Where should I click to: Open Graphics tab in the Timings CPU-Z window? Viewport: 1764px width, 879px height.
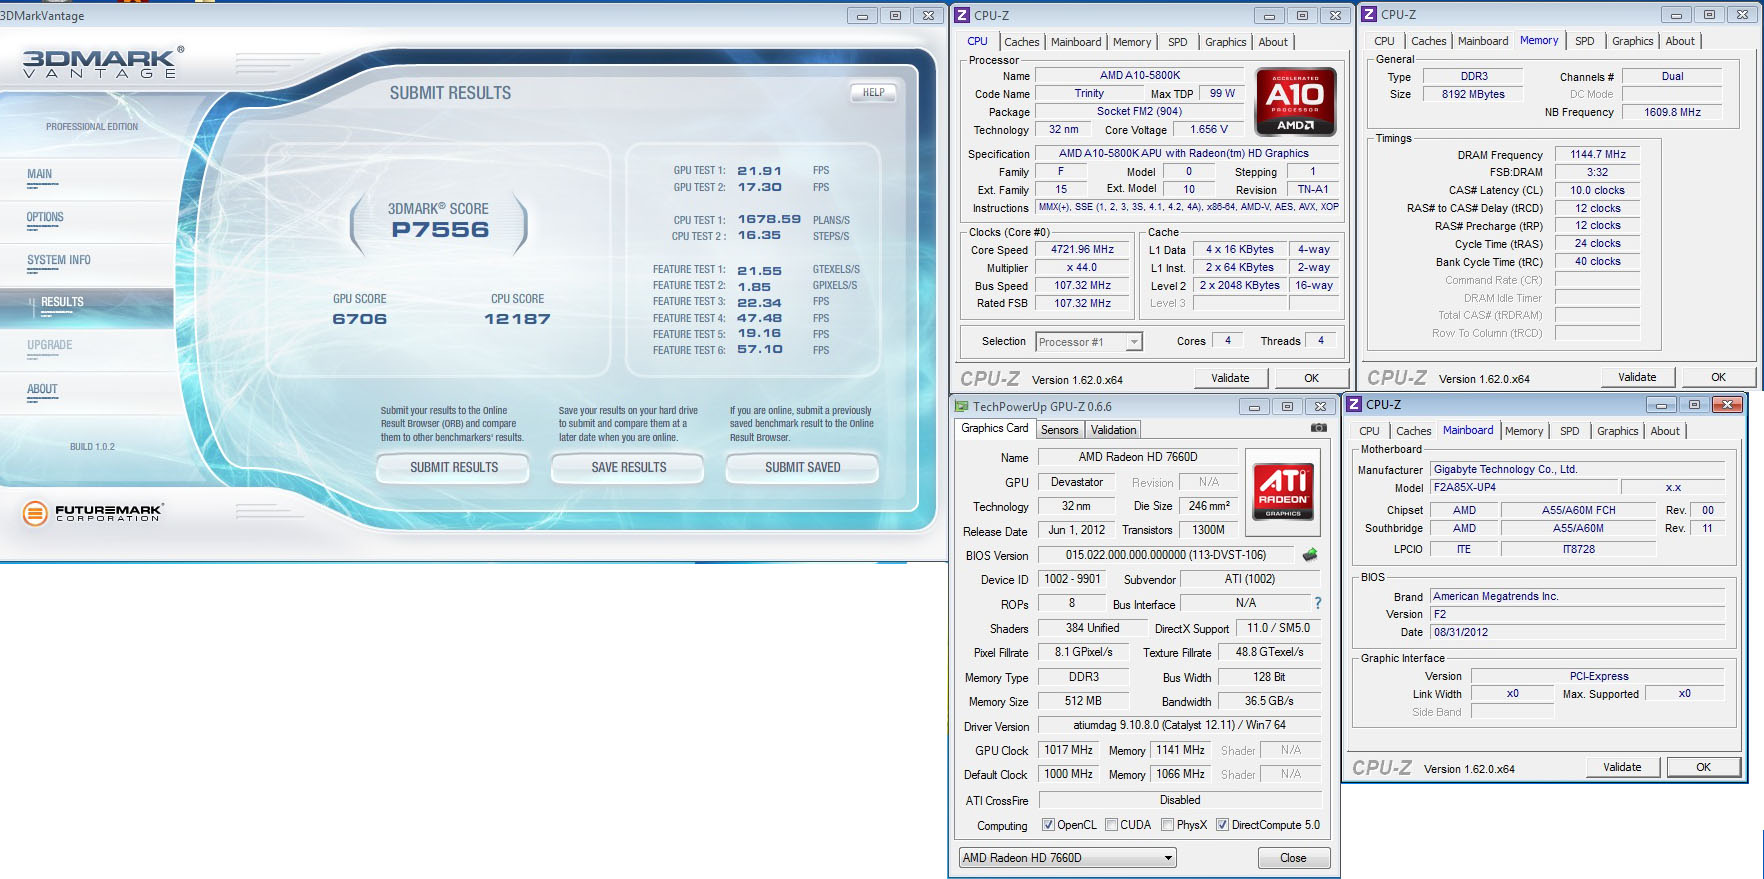[x=1632, y=41]
